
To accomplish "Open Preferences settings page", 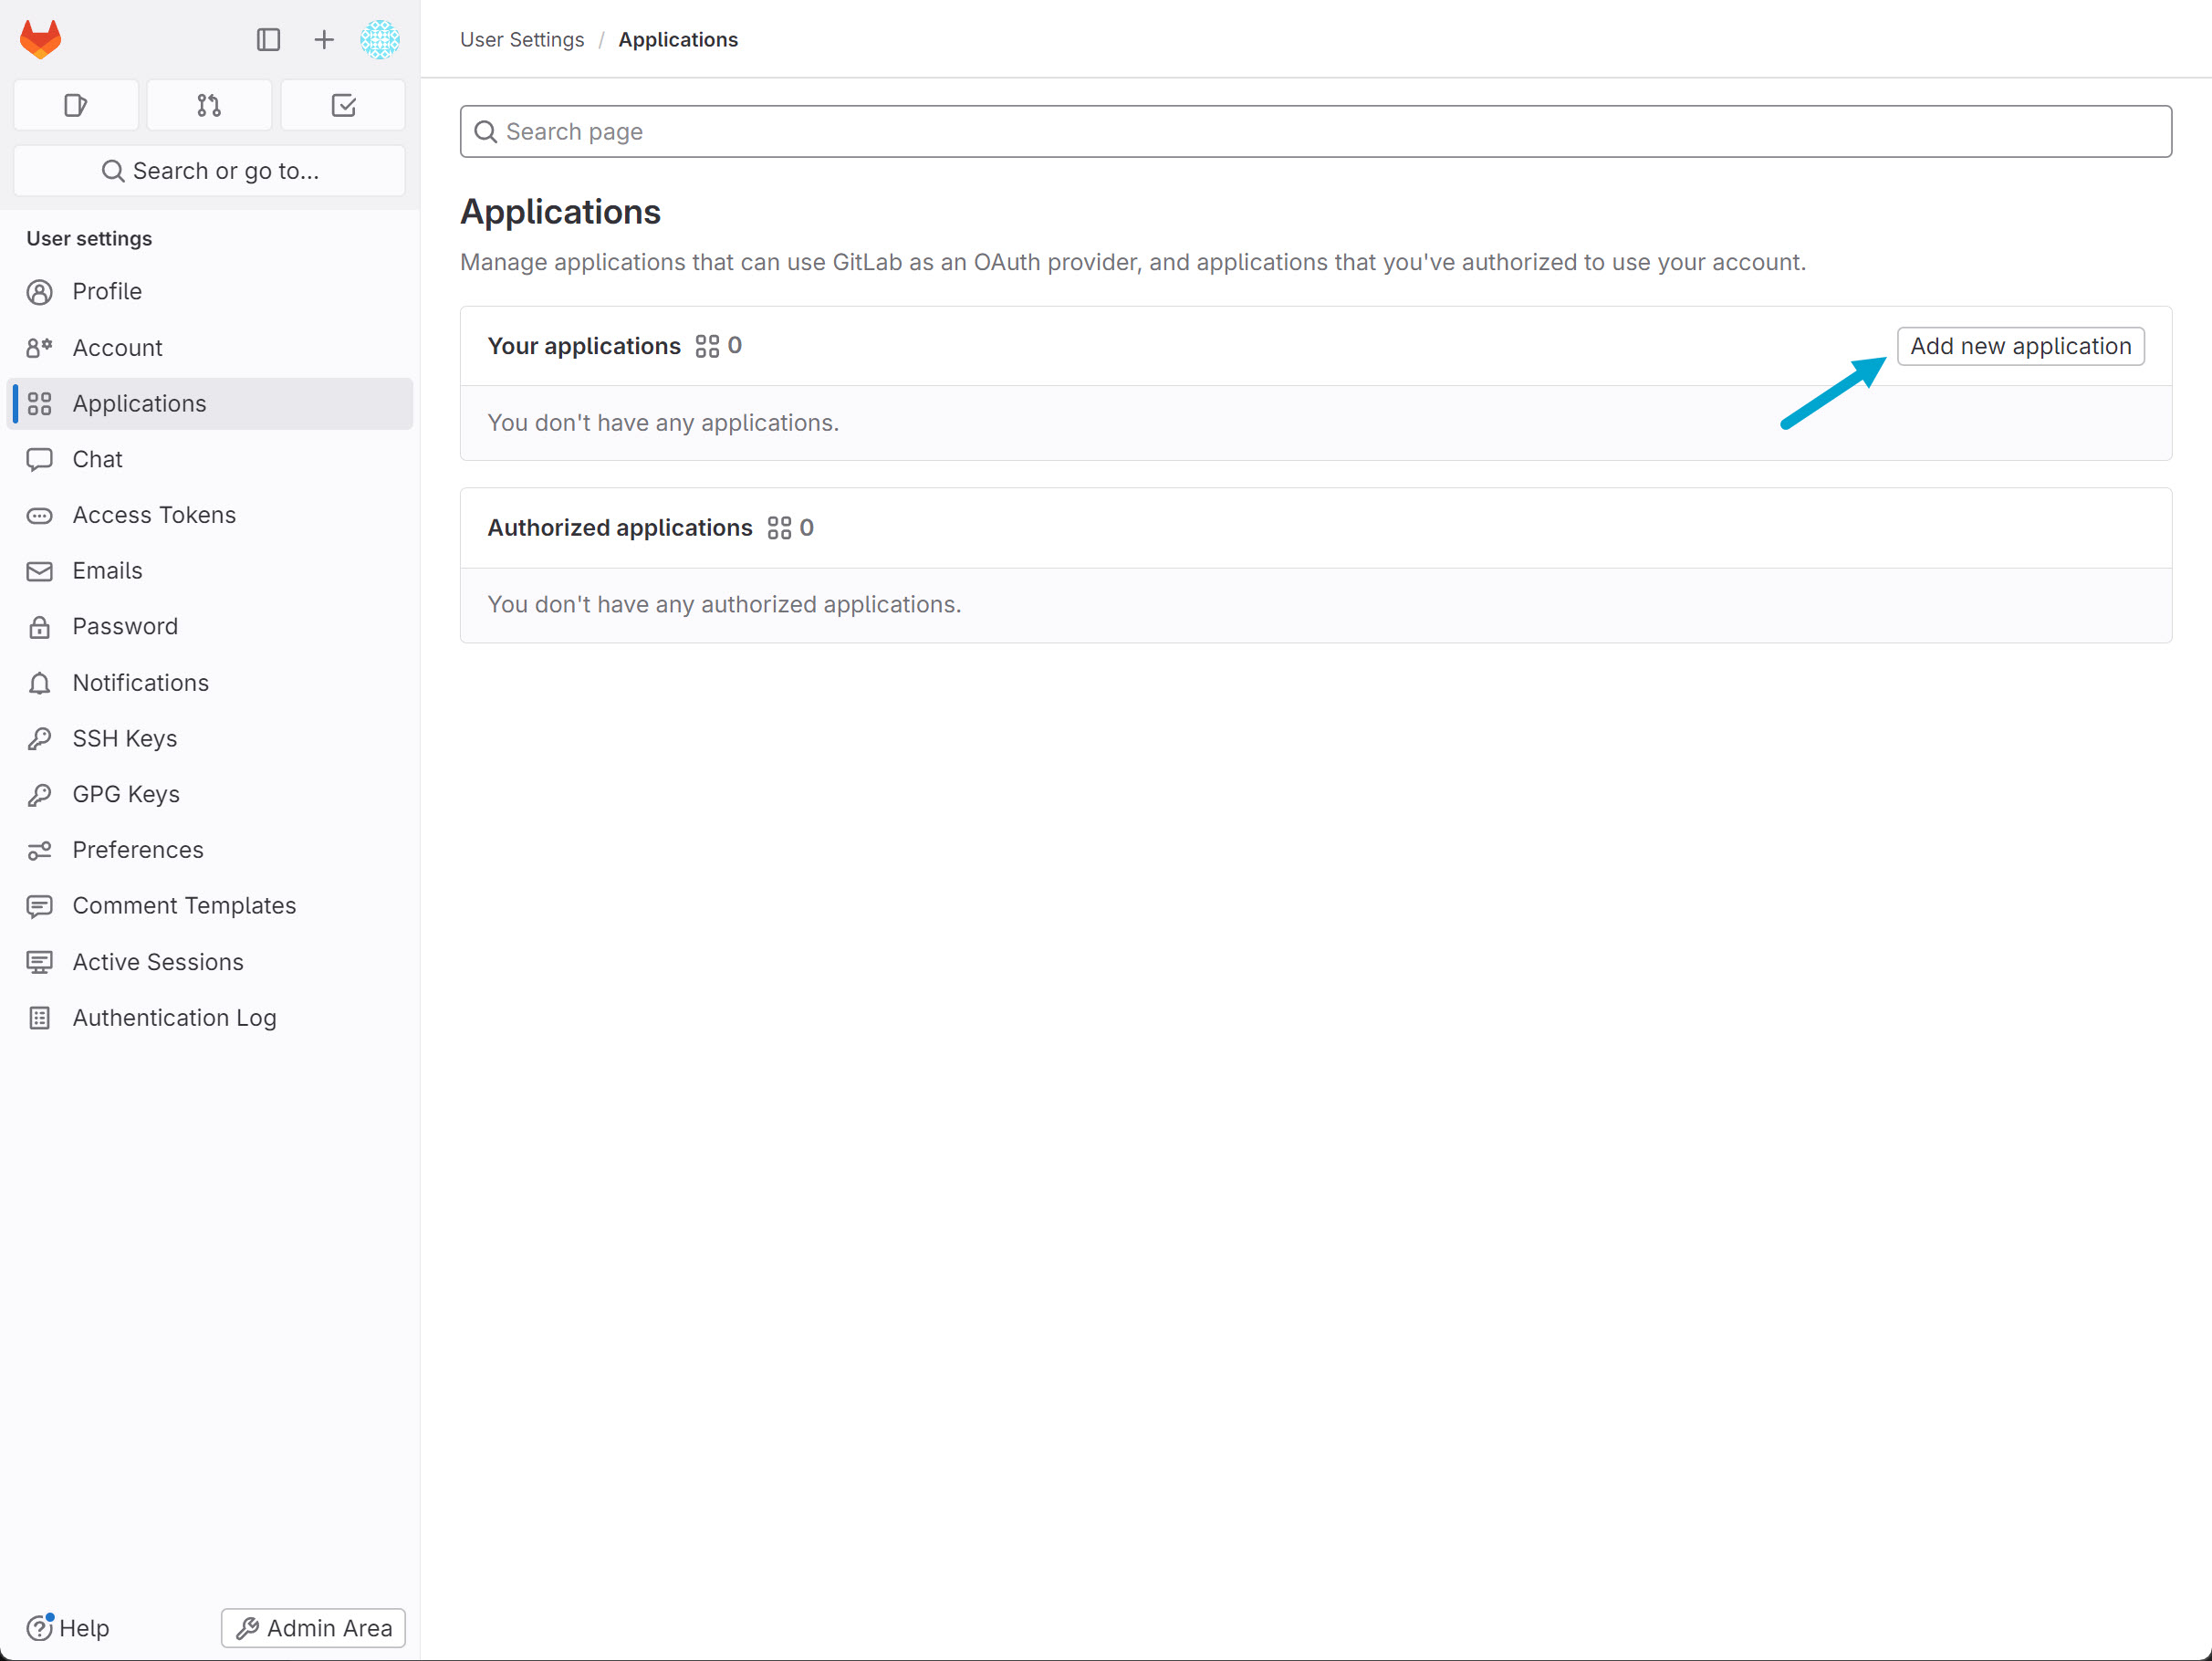I will 137,849.
